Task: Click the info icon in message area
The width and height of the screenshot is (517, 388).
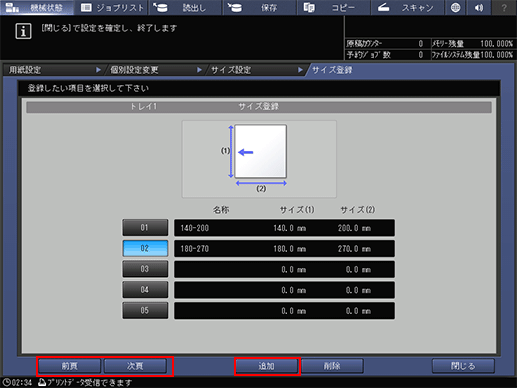Action: [x=23, y=31]
